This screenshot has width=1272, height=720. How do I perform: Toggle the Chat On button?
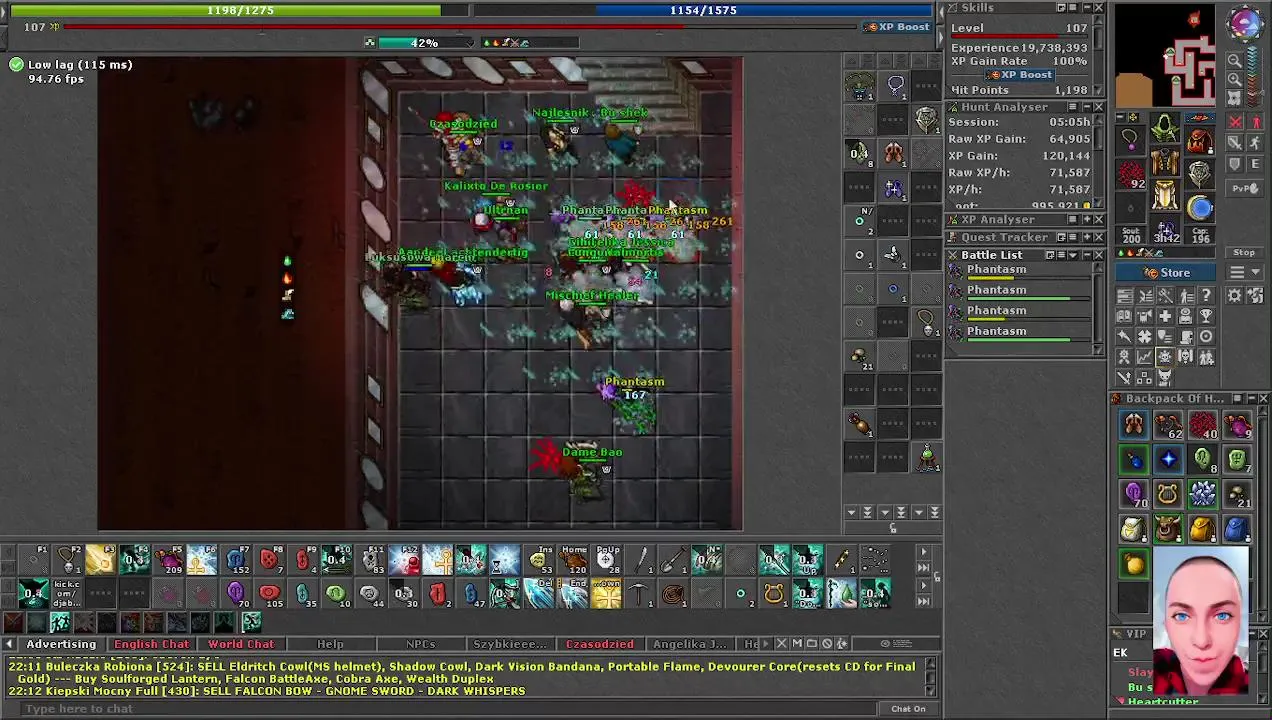tap(908, 708)
